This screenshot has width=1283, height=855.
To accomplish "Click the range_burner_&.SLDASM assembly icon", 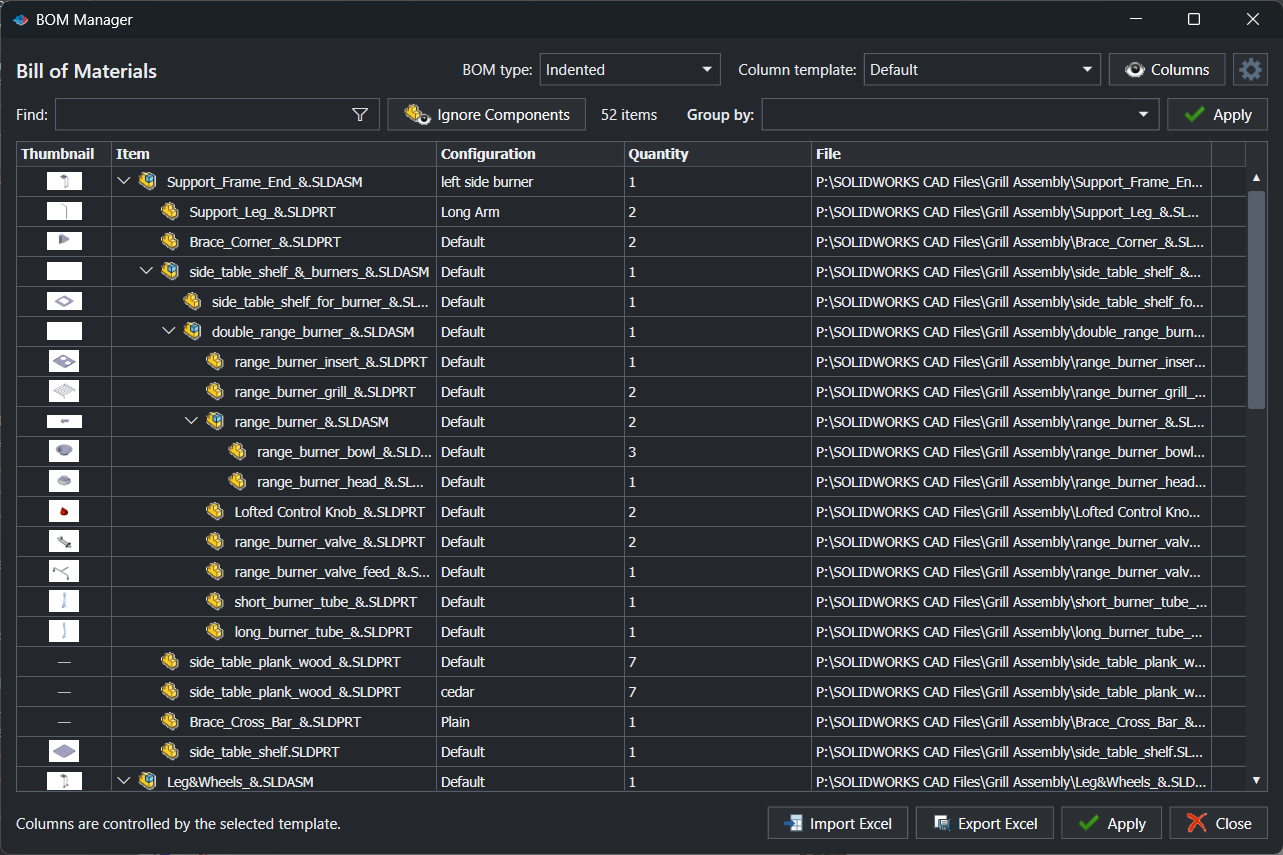I will pyautogui.click(x=215, y=422).
